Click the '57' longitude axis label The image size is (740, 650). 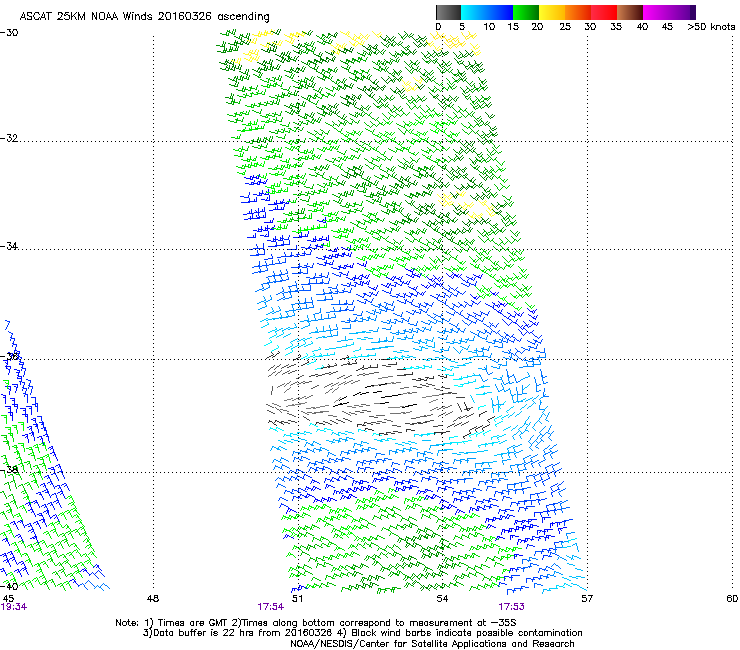point(587,599)
